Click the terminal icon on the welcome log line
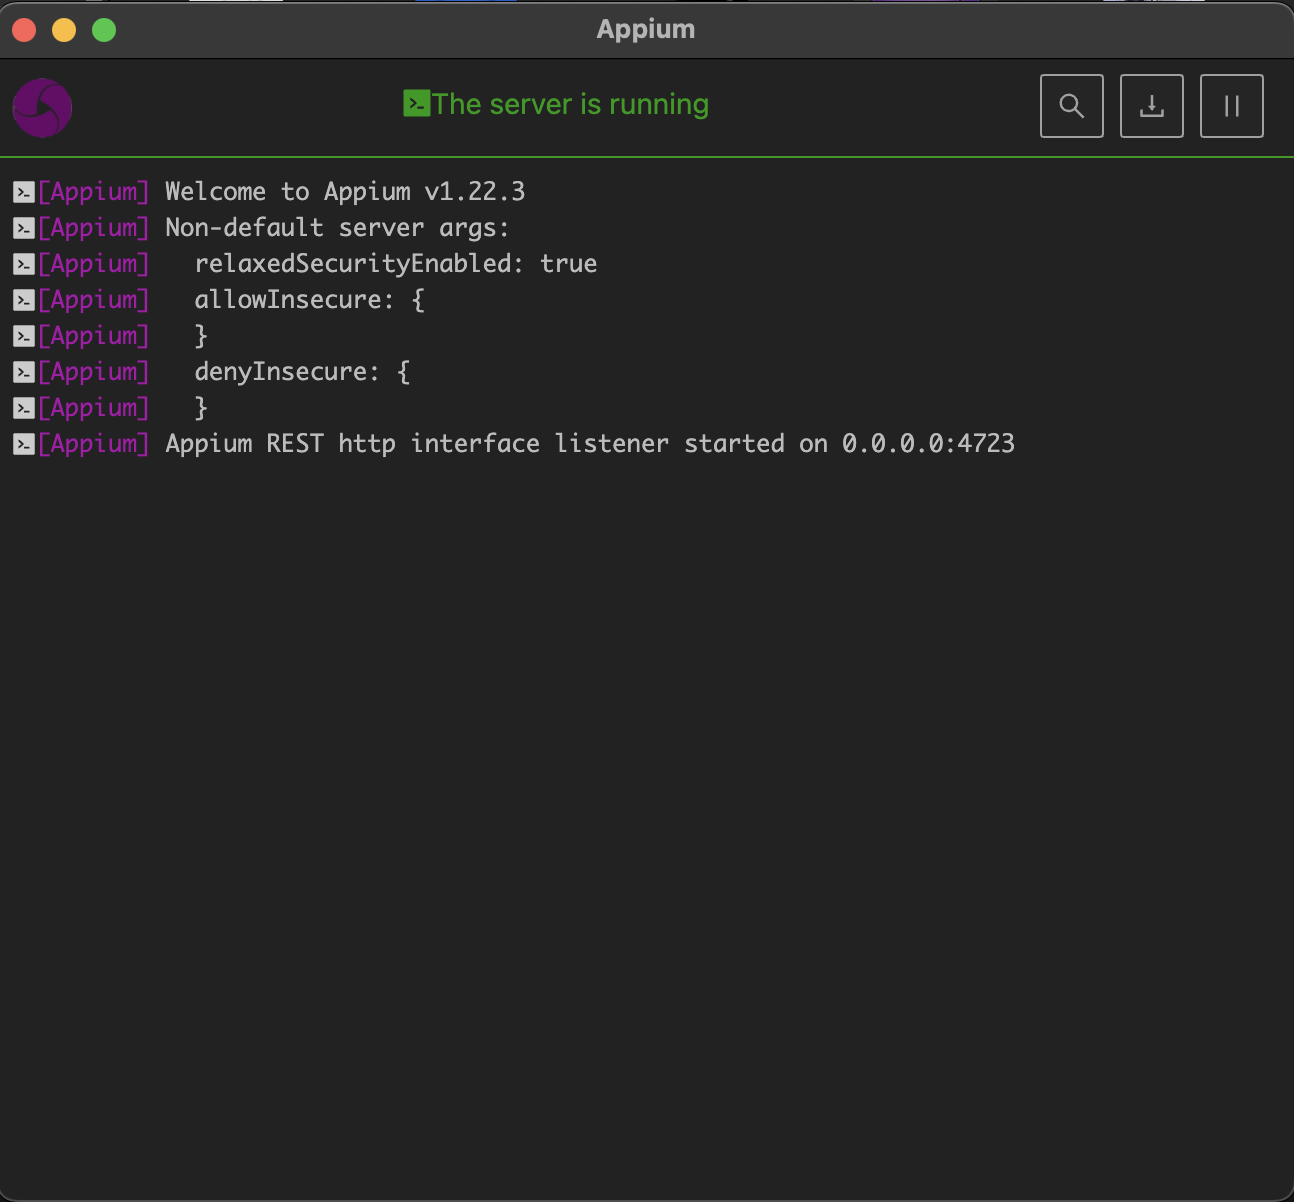 (x=22, y=191)
